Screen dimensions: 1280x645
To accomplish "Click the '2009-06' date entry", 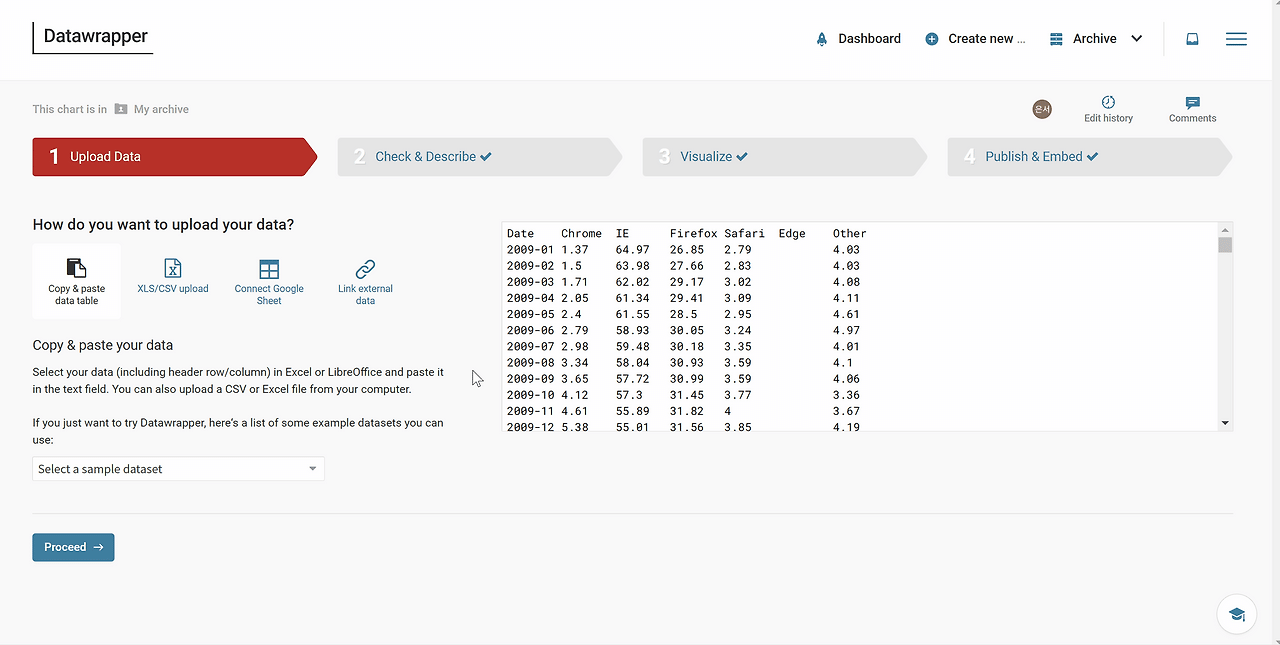I will [530, 331].
